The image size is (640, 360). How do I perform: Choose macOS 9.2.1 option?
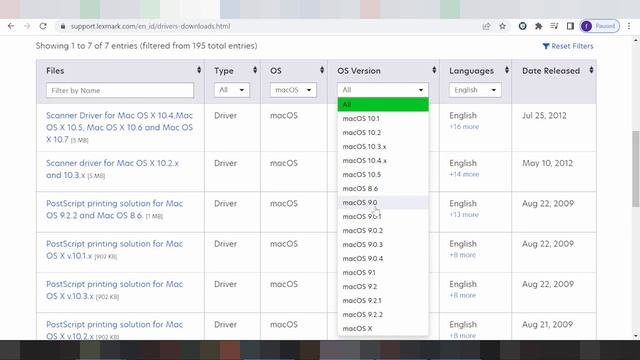(x=383, y=300)
